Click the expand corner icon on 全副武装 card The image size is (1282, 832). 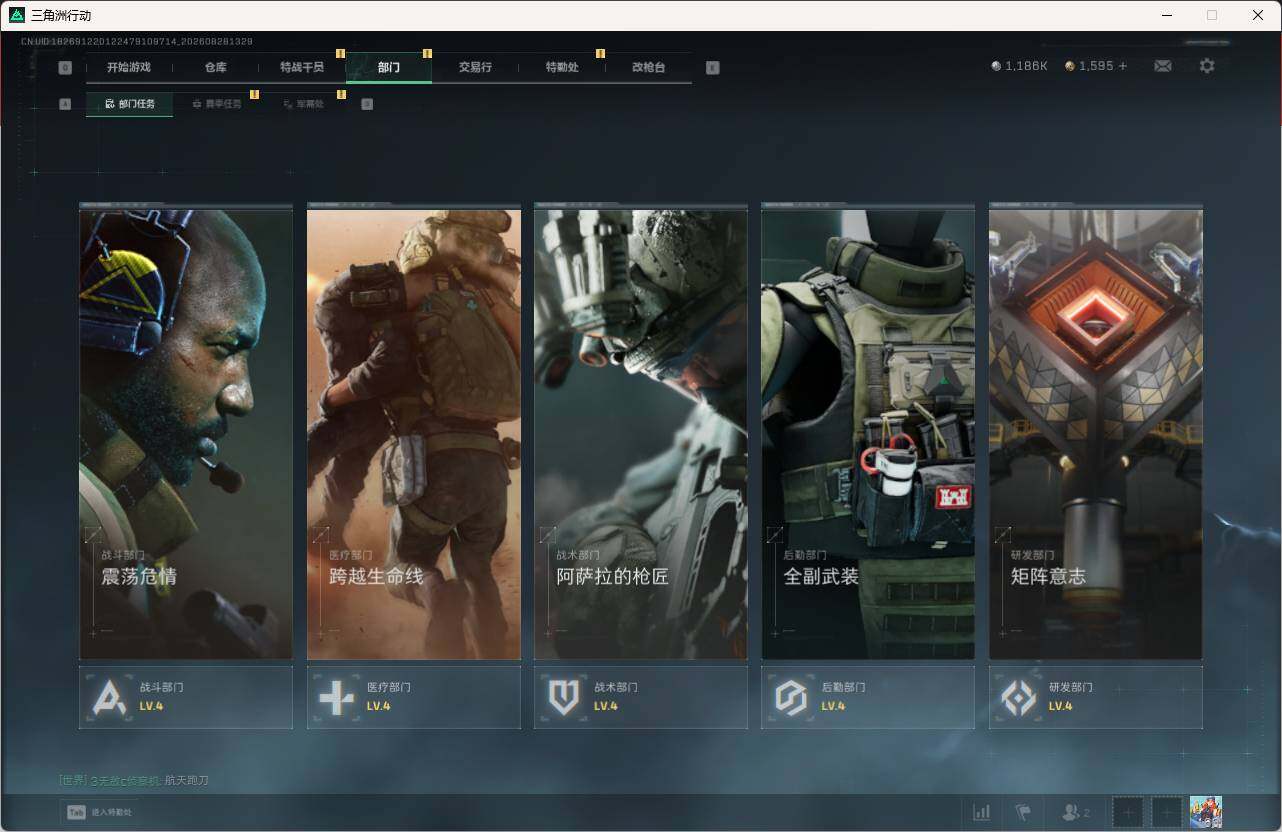[x=775, y=535]
